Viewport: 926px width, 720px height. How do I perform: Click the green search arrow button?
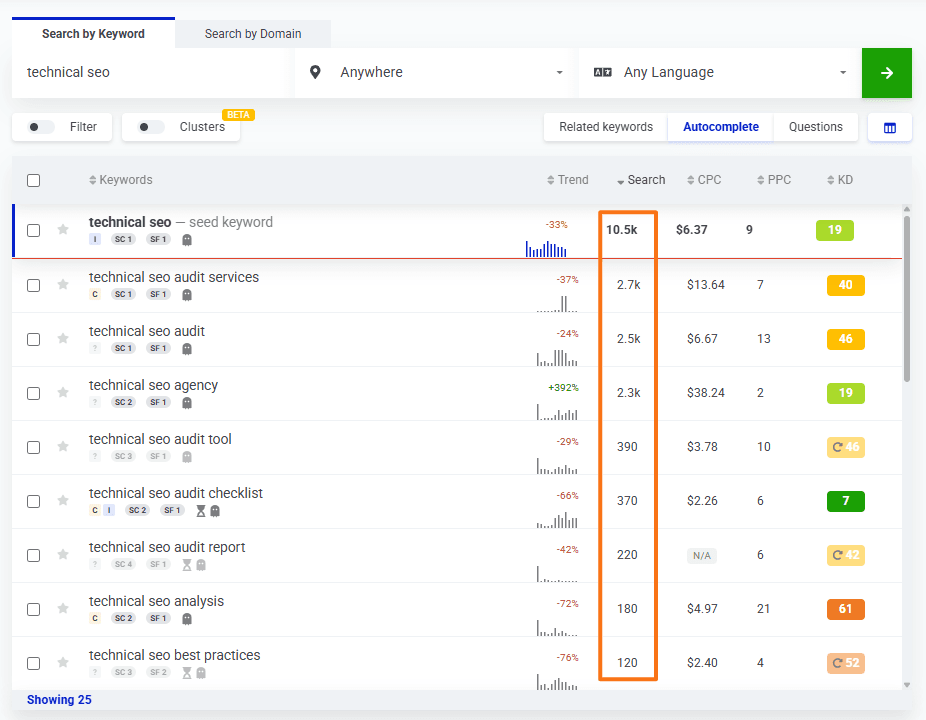pyautogui.click(x=886, y=73)
